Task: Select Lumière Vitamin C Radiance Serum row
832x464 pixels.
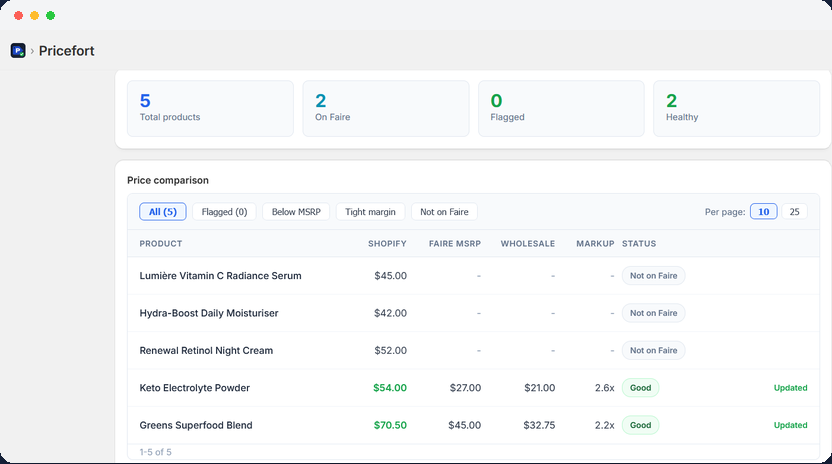Action: tap(473, 276)
